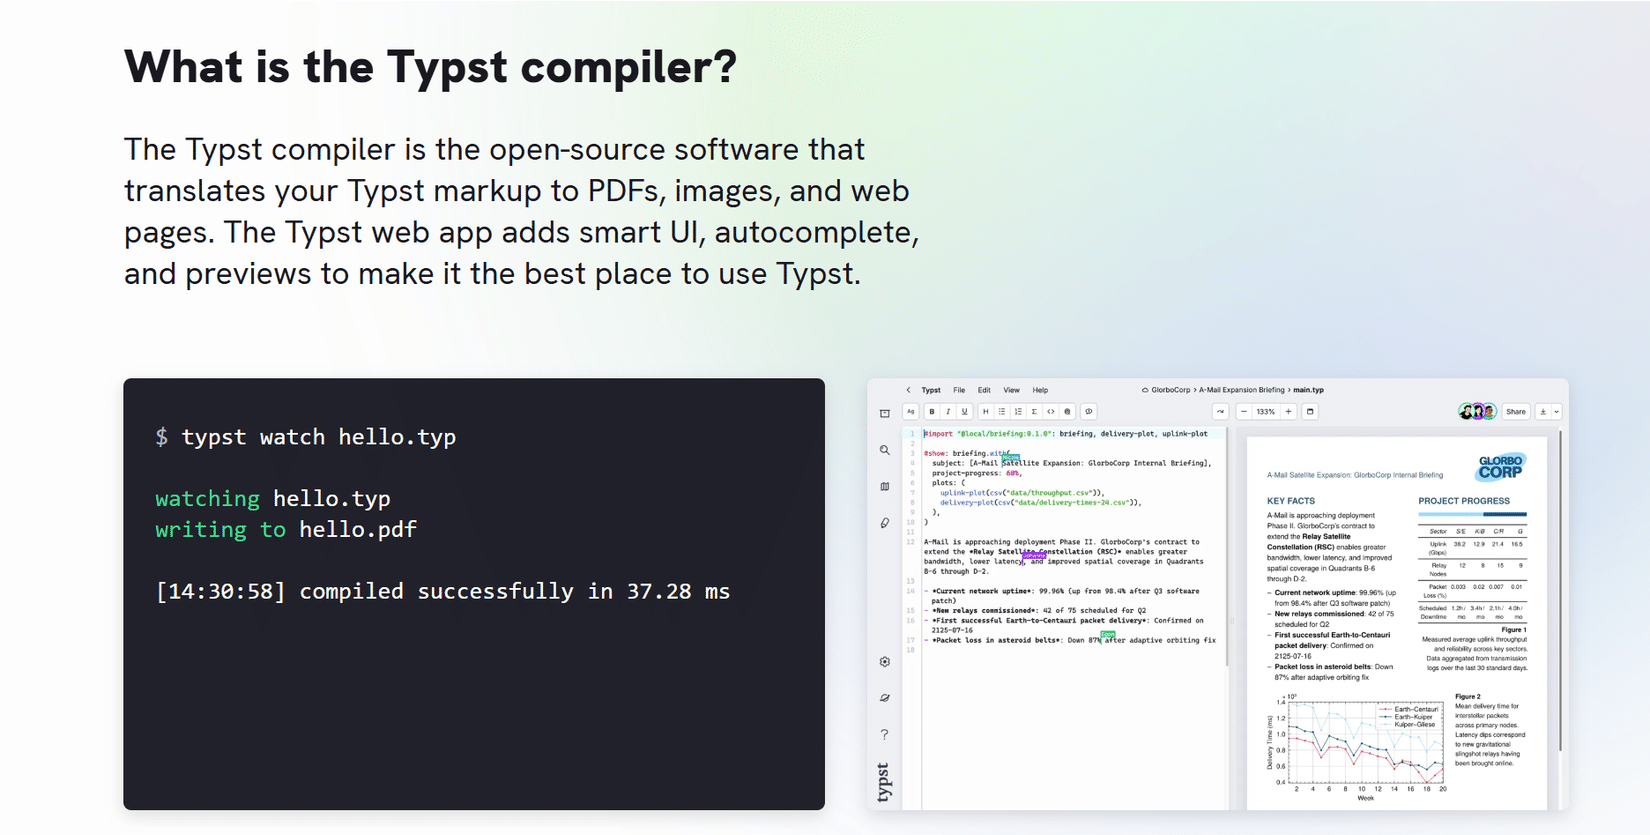Open the Typst menu
The image size is (1650, 835).
931,390
